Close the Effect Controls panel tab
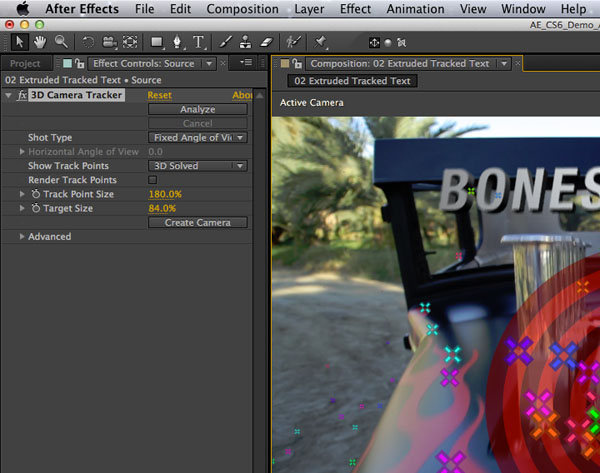 click(x=223, y=63)
